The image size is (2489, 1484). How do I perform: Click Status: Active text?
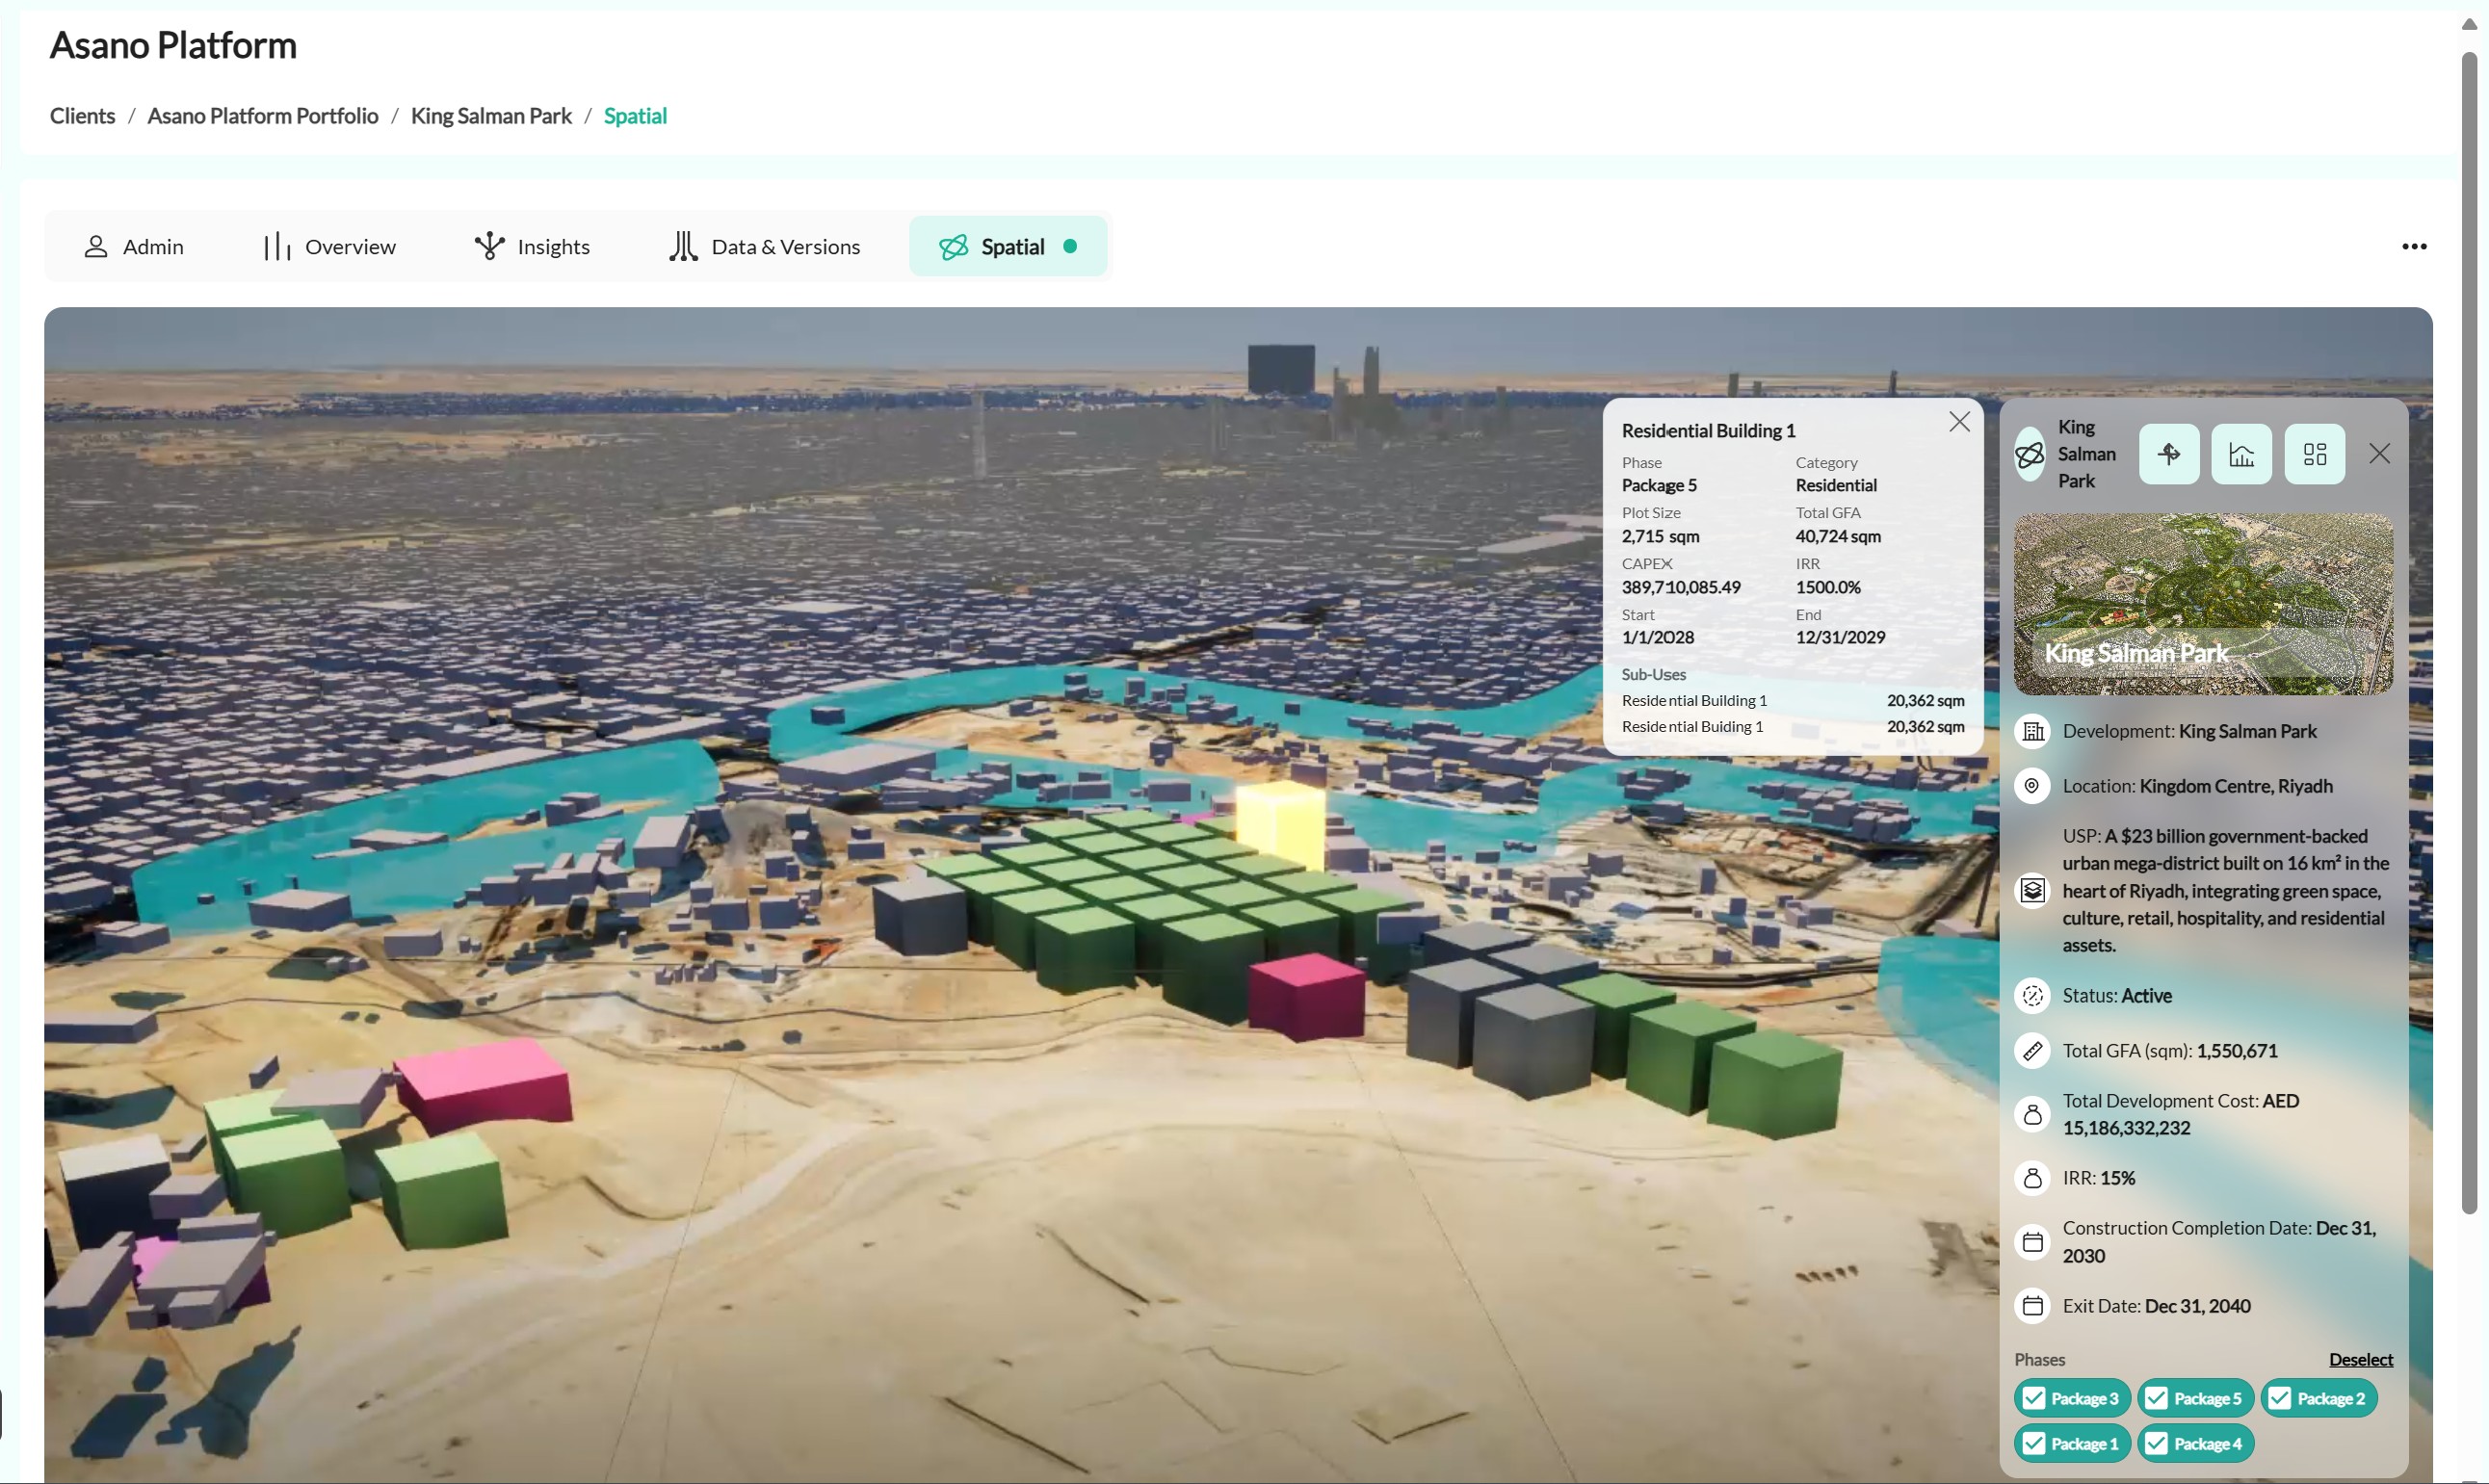(2116, 996)
